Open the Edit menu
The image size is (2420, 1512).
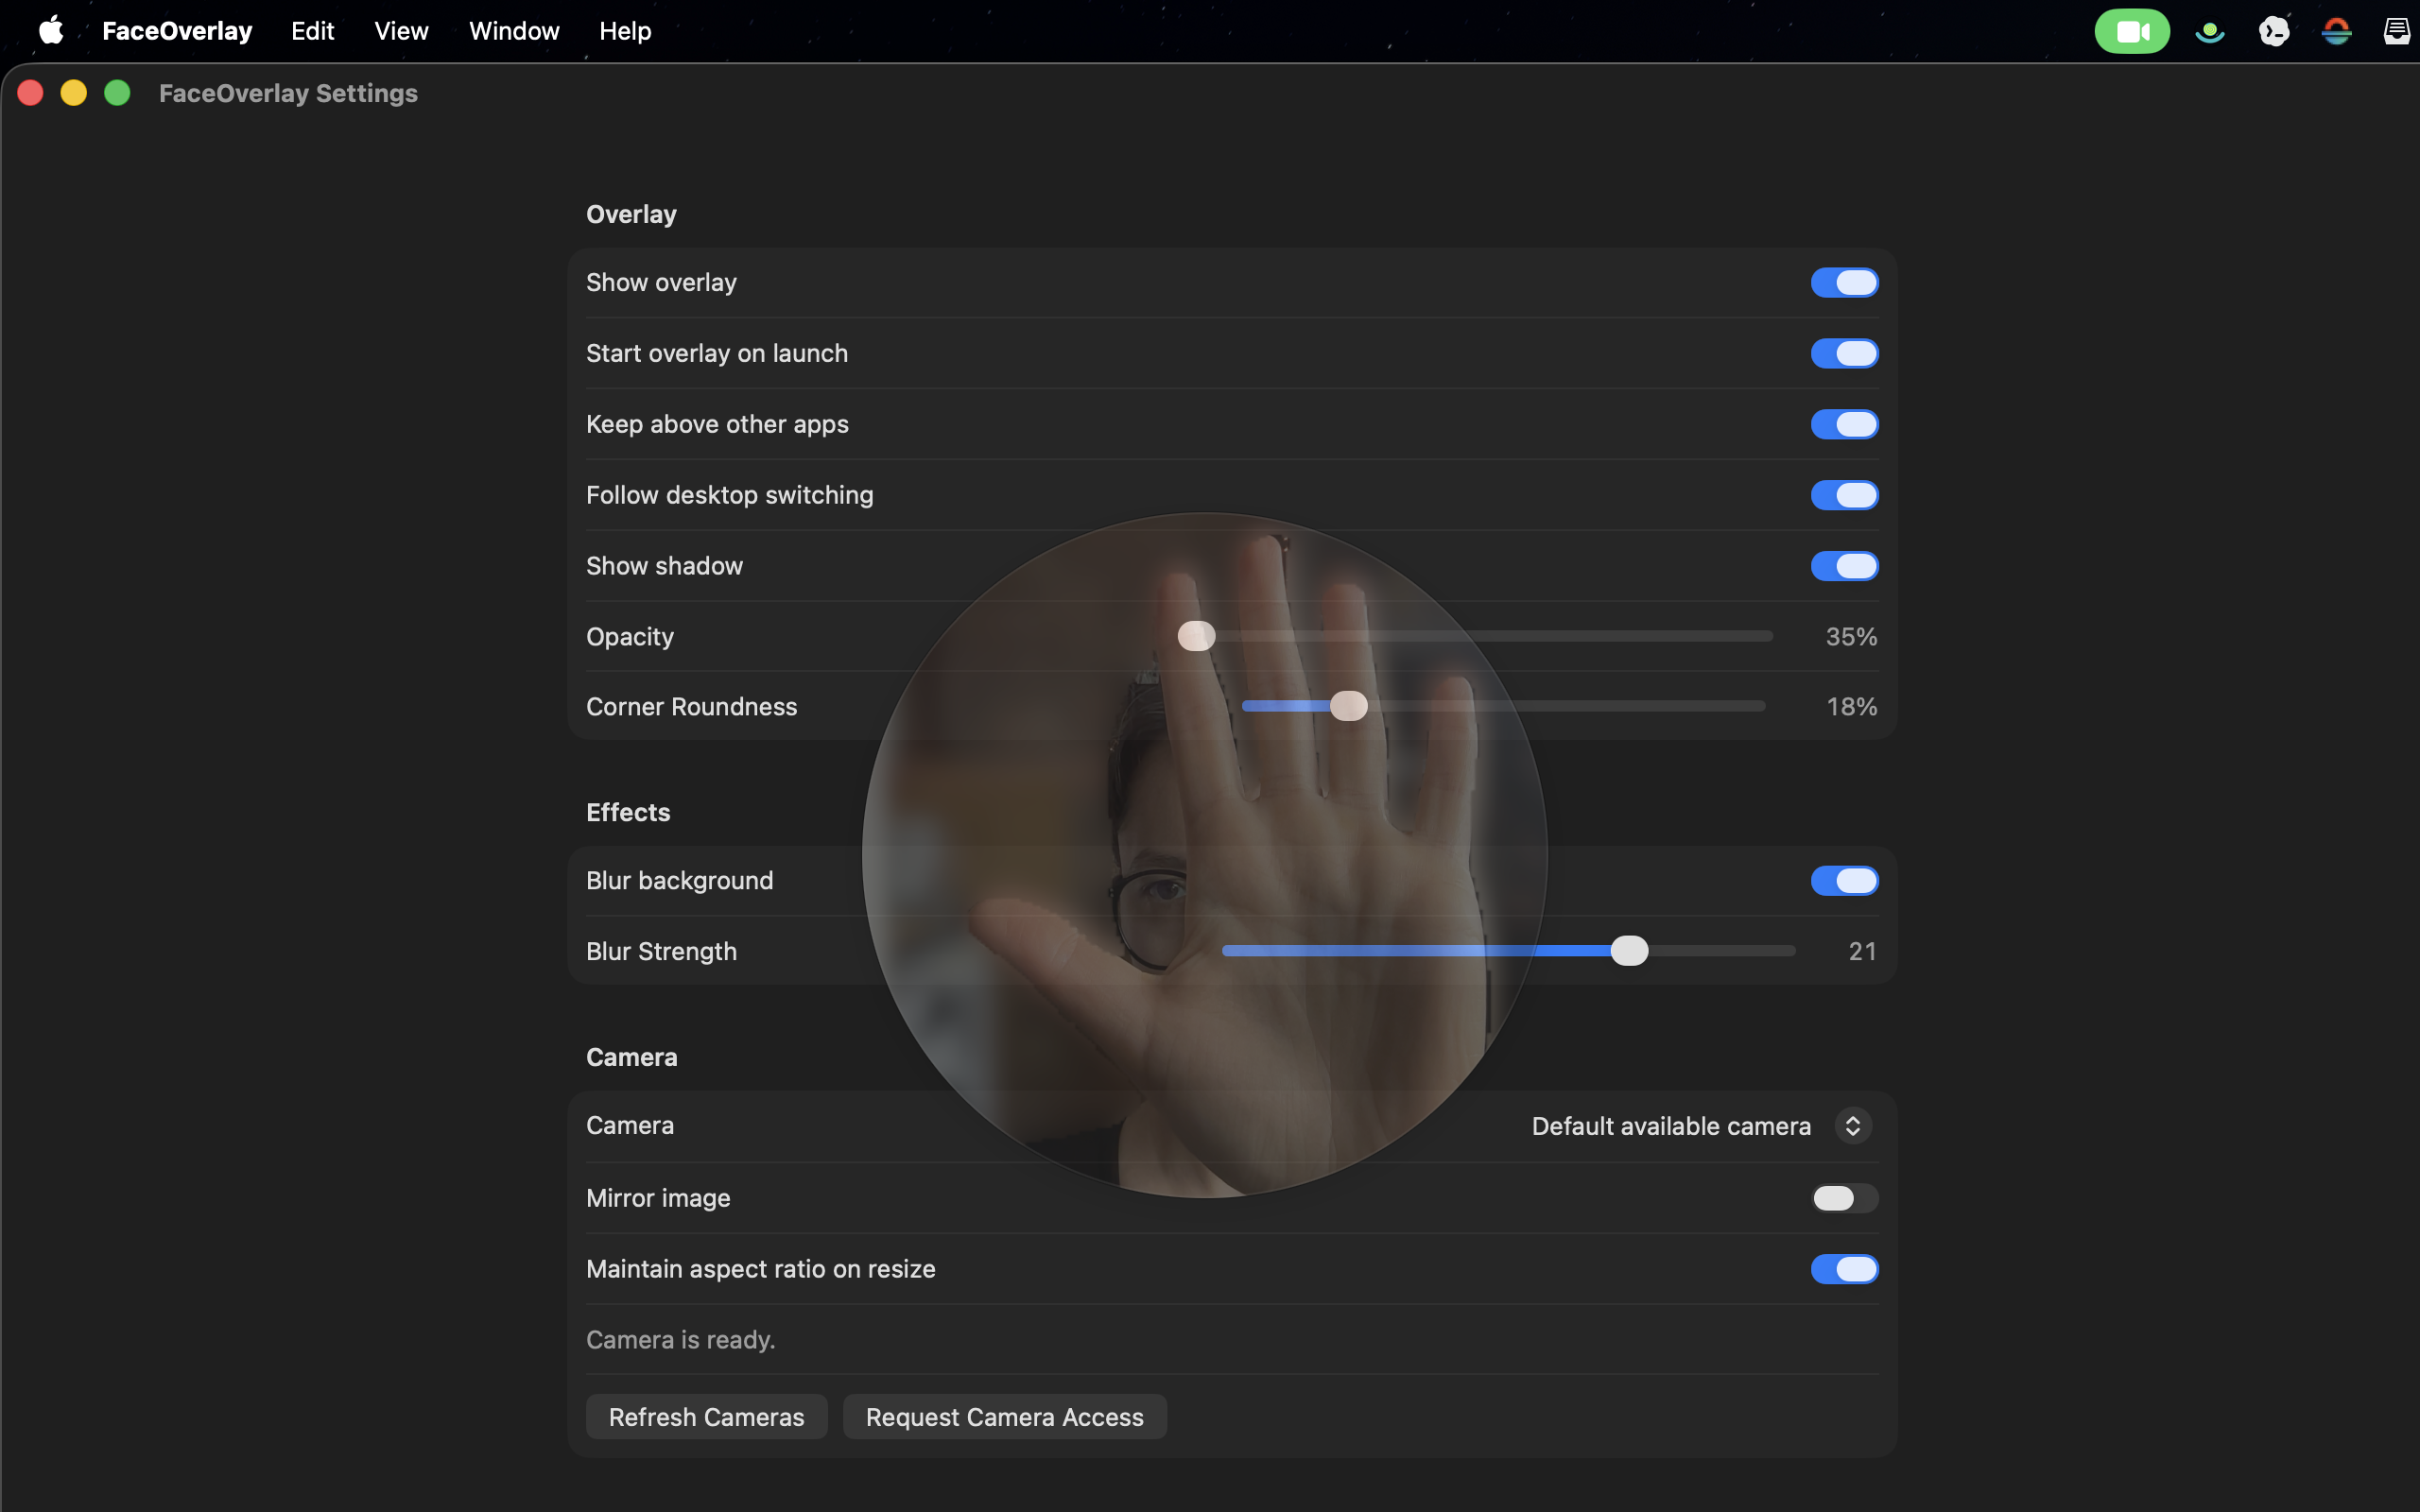point(312,30)
